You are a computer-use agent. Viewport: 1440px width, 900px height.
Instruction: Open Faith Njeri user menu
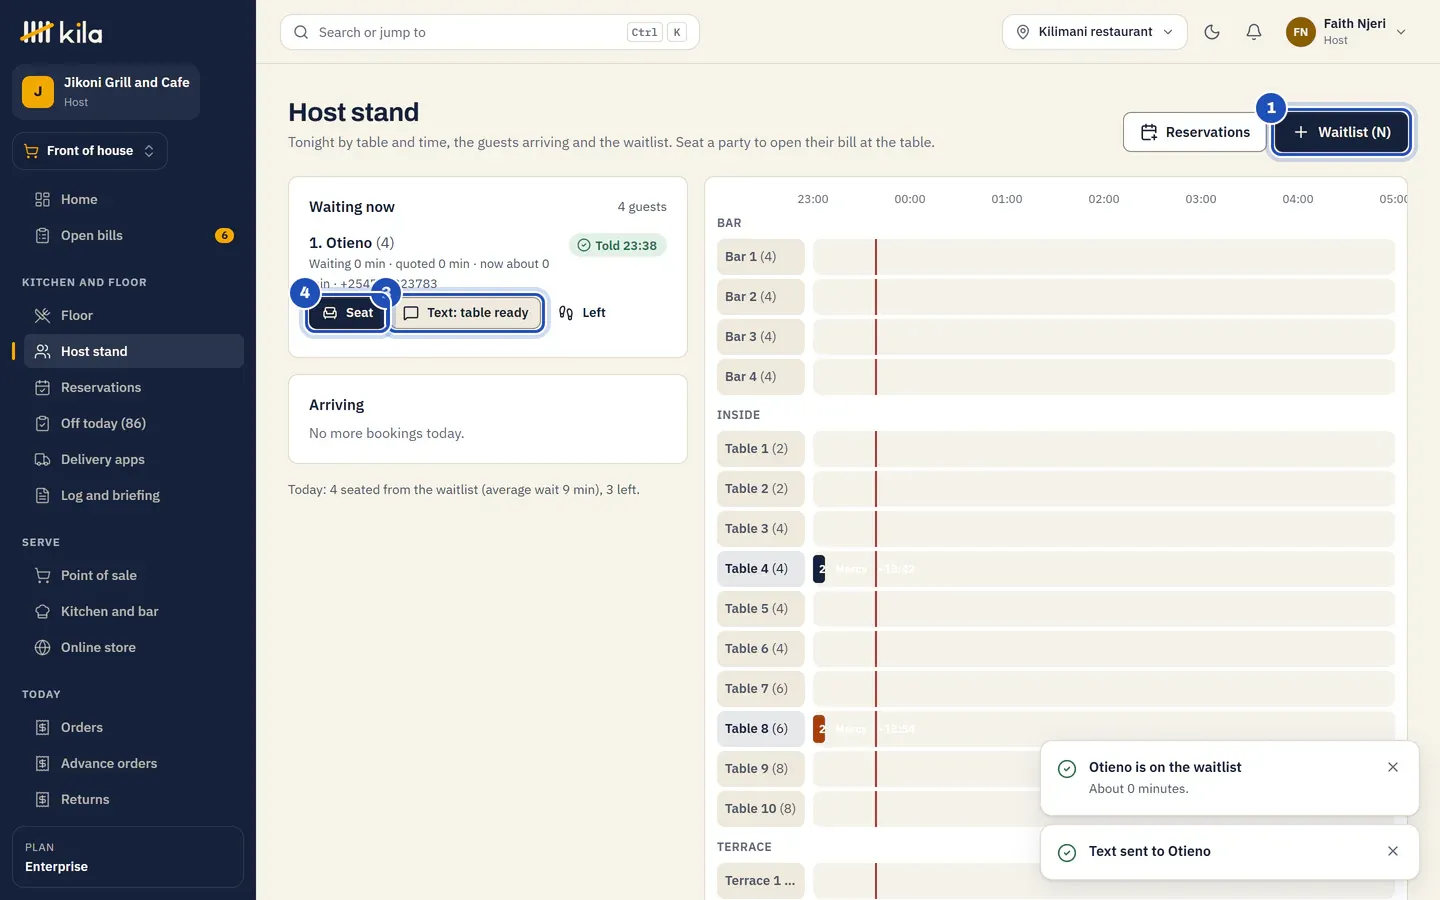click(1347, 32)
